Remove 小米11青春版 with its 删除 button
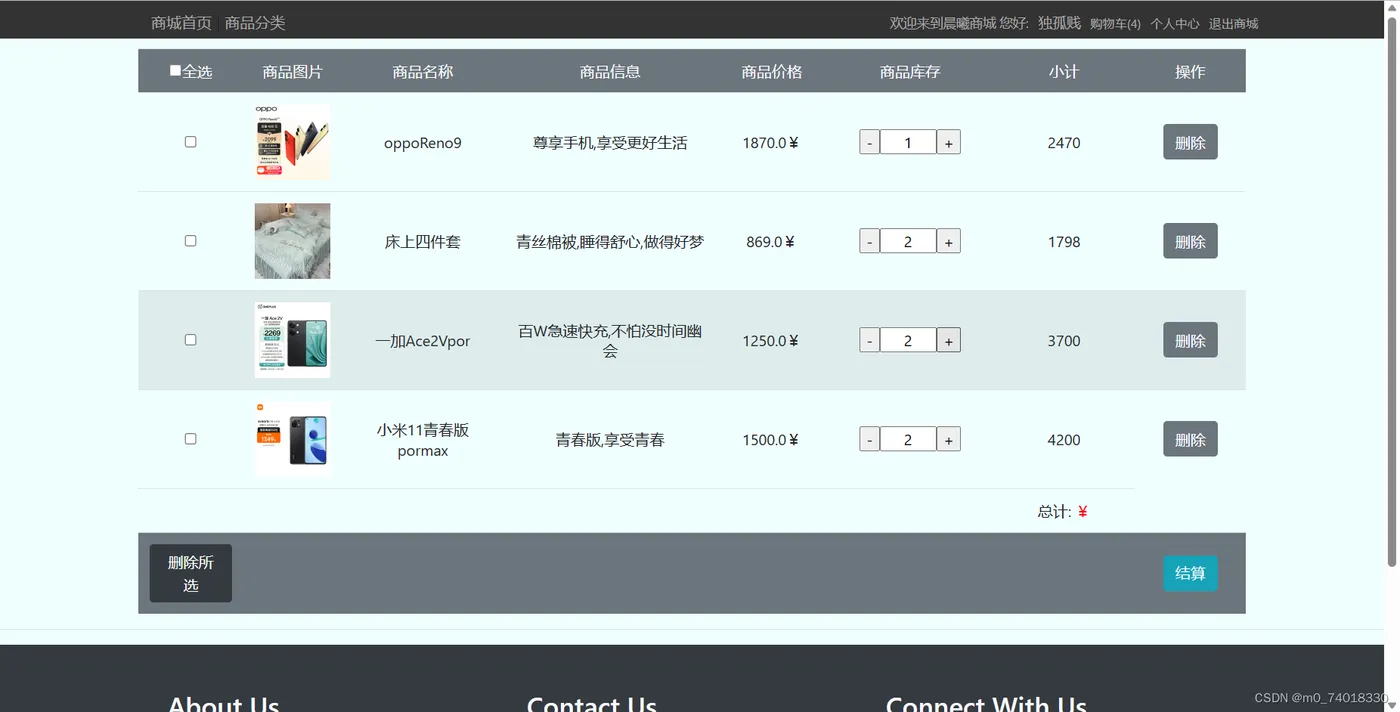This screenshot has height=712, width=1400. point(1190,439)
